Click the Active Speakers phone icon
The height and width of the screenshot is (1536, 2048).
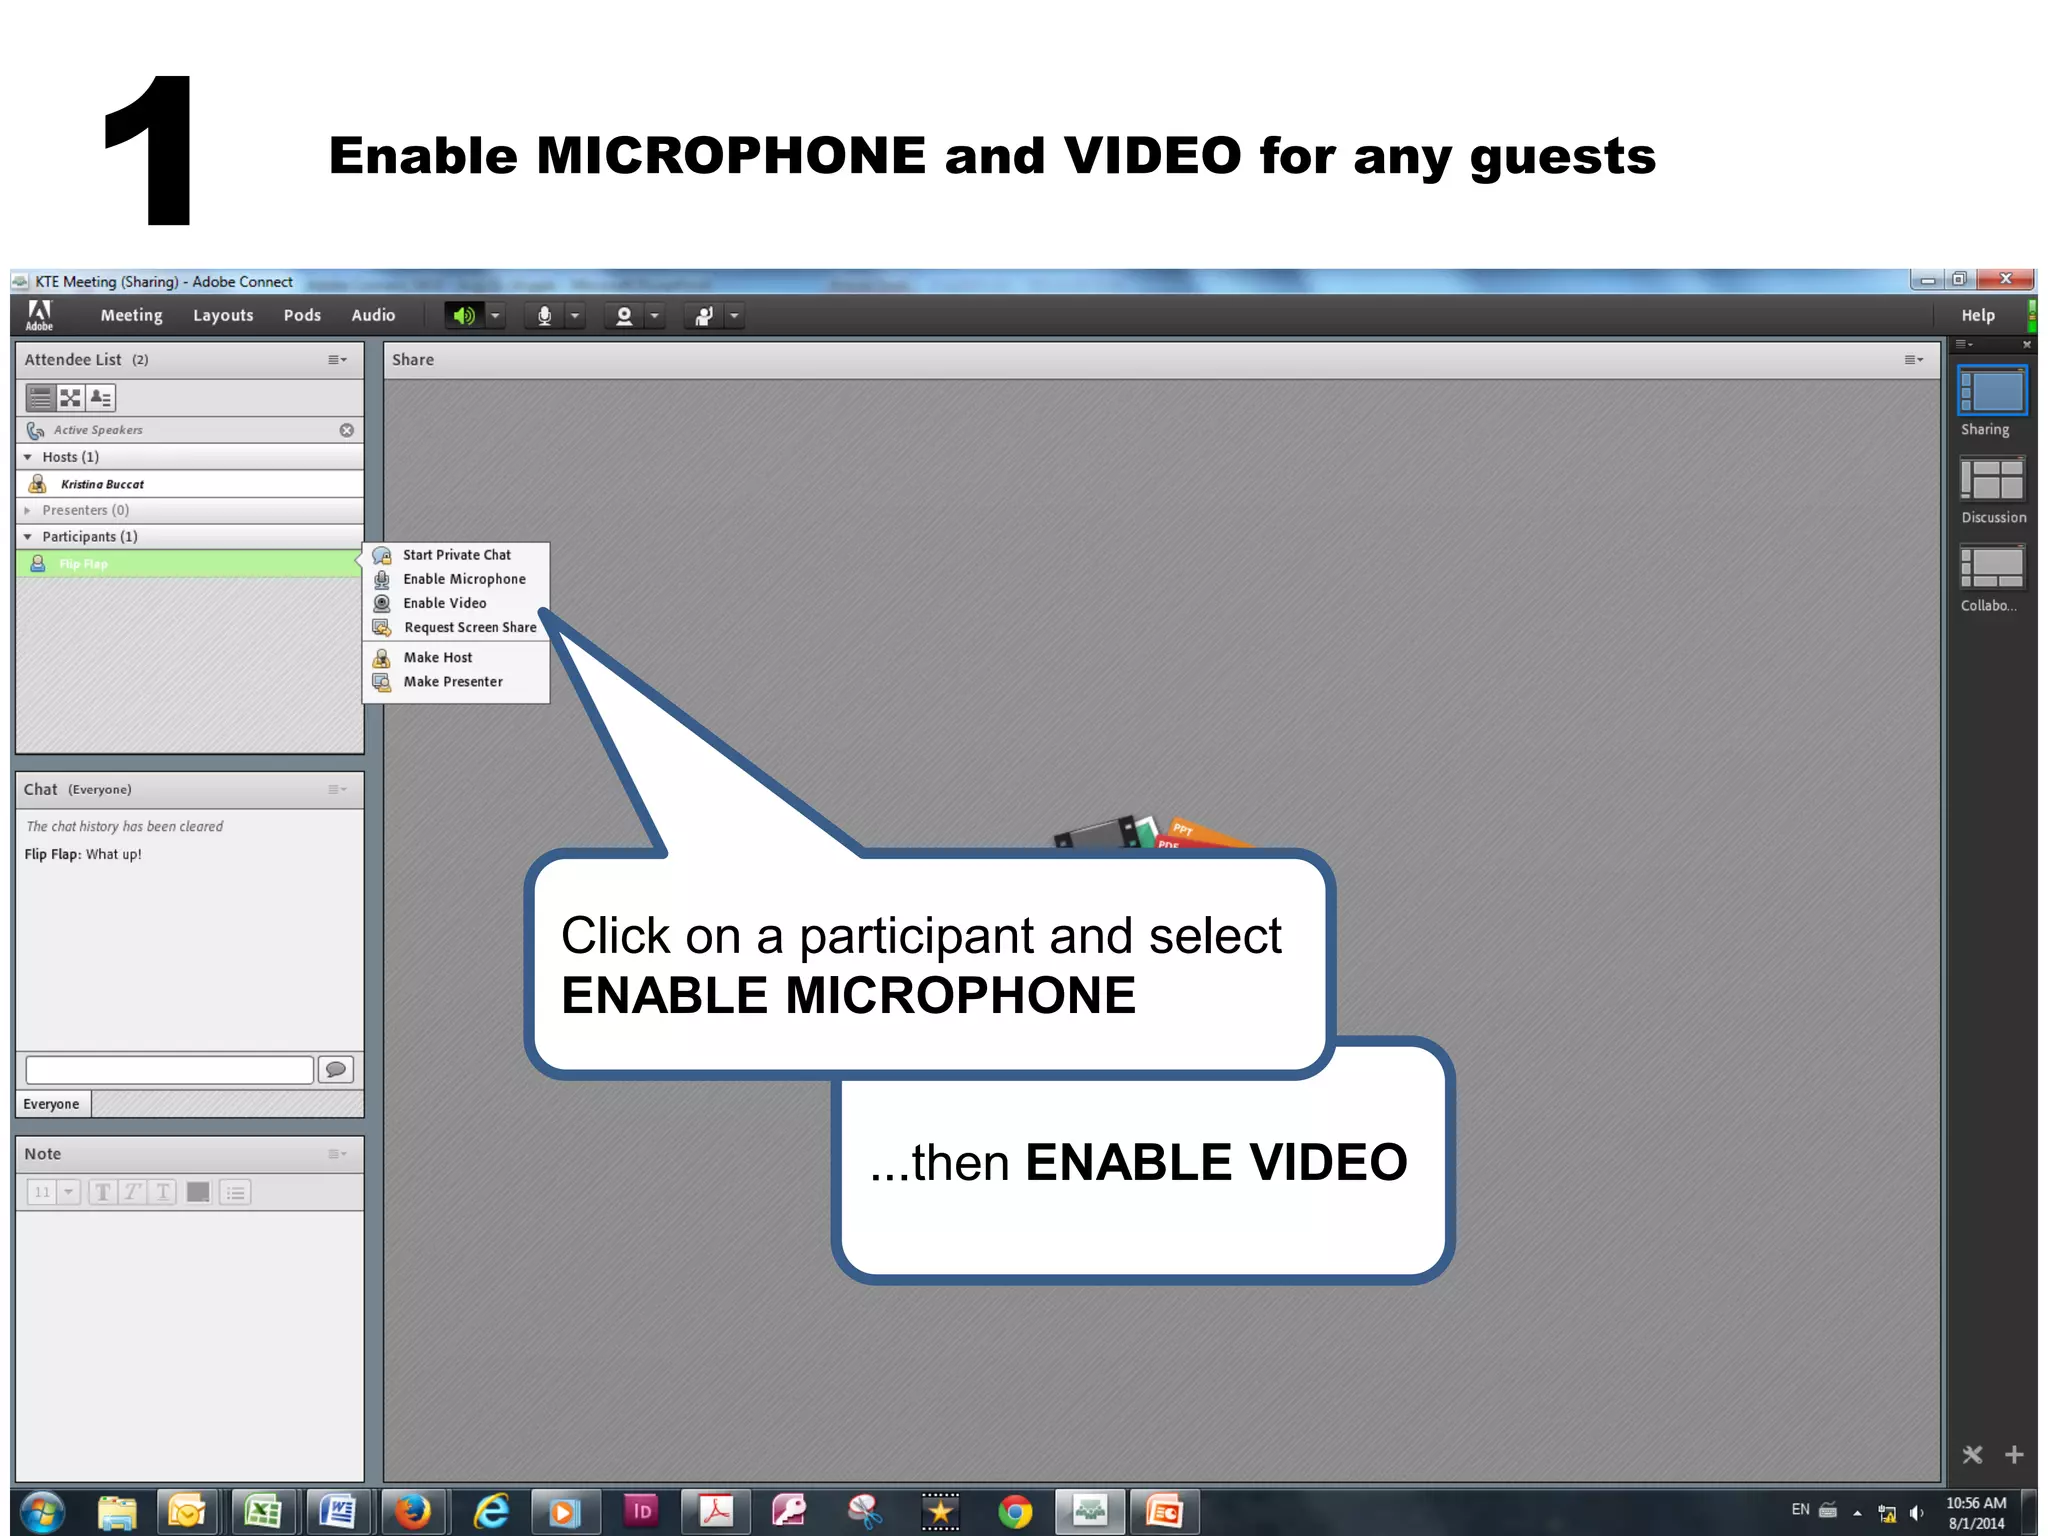point(36,430)
